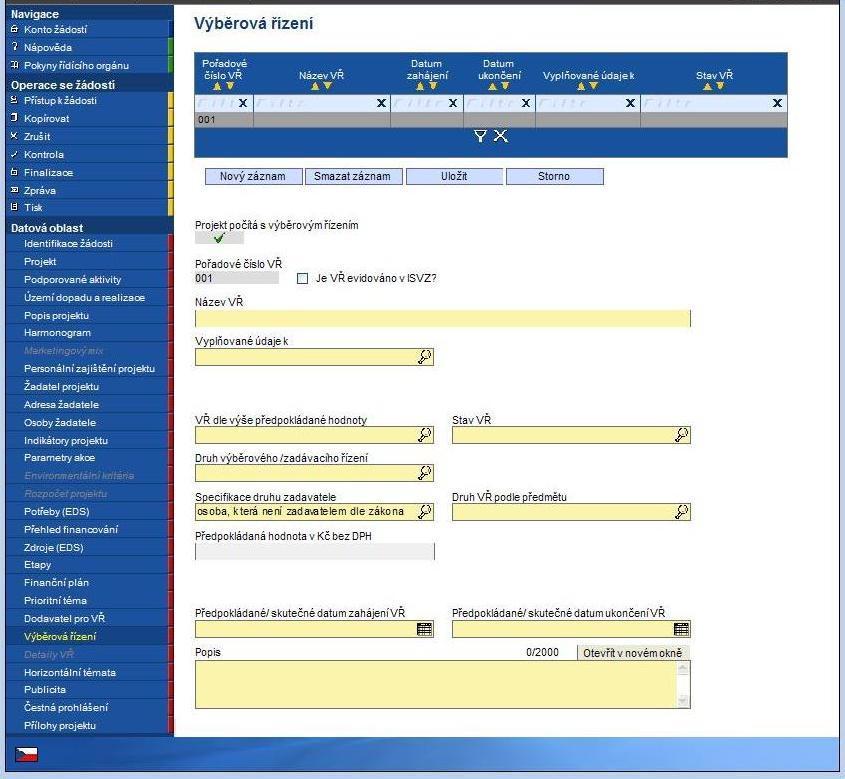This screenshot has height=779, width=845.
Task: Open Horizontální témata section
Action: pos(70,672)
